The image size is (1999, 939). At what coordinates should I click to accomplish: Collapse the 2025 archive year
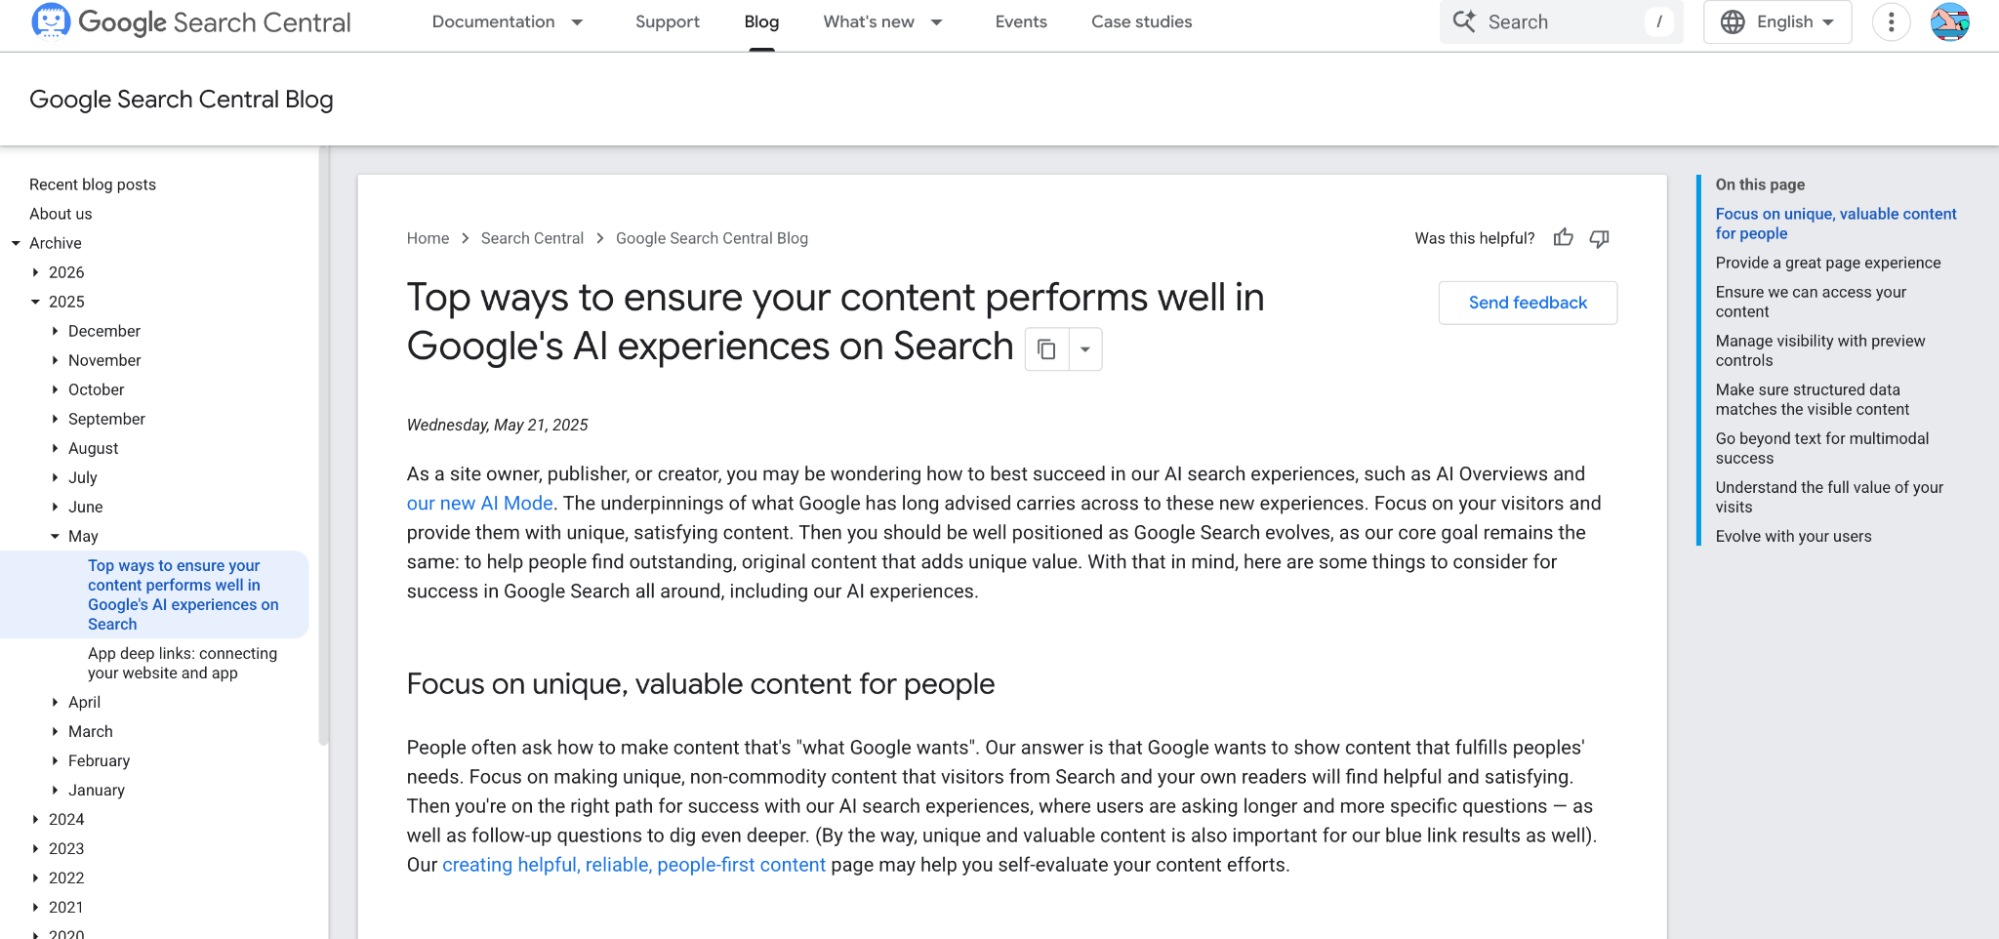36,302
